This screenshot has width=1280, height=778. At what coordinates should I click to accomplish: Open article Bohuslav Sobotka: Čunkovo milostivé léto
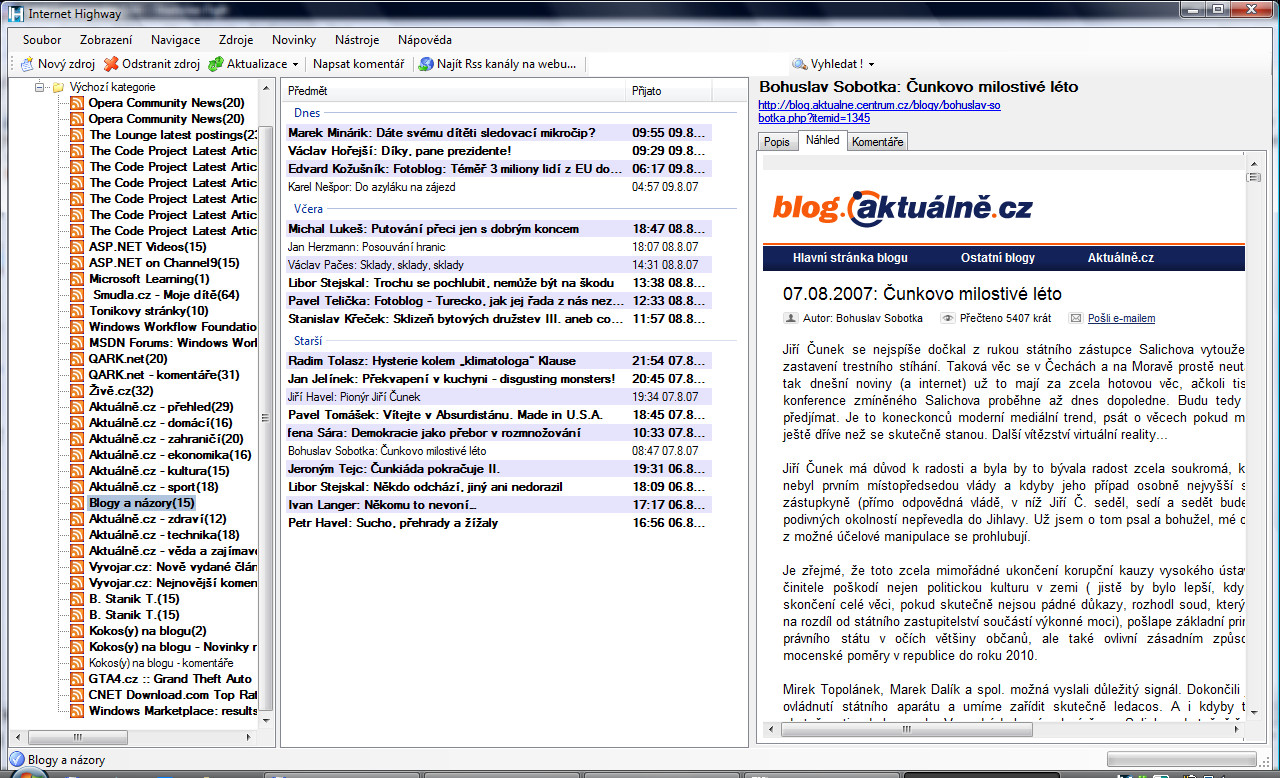(x=498, y=451)
